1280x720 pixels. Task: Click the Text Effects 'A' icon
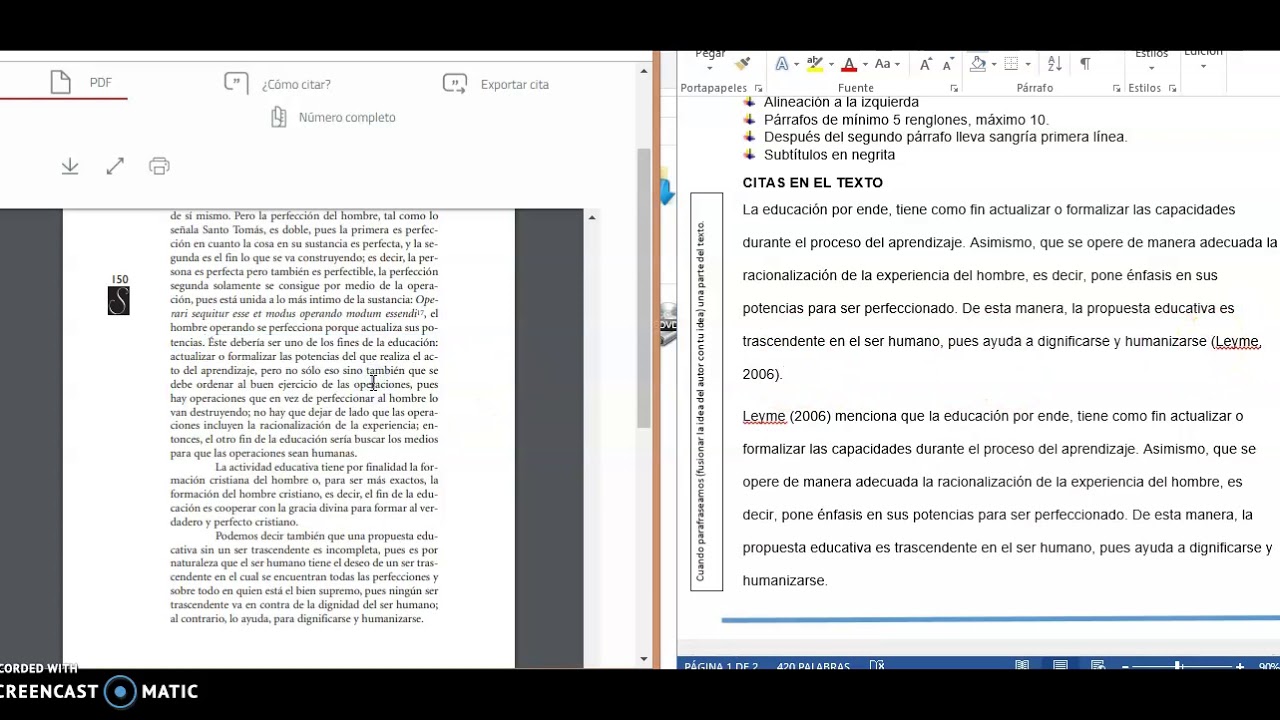tap(782, 64)
